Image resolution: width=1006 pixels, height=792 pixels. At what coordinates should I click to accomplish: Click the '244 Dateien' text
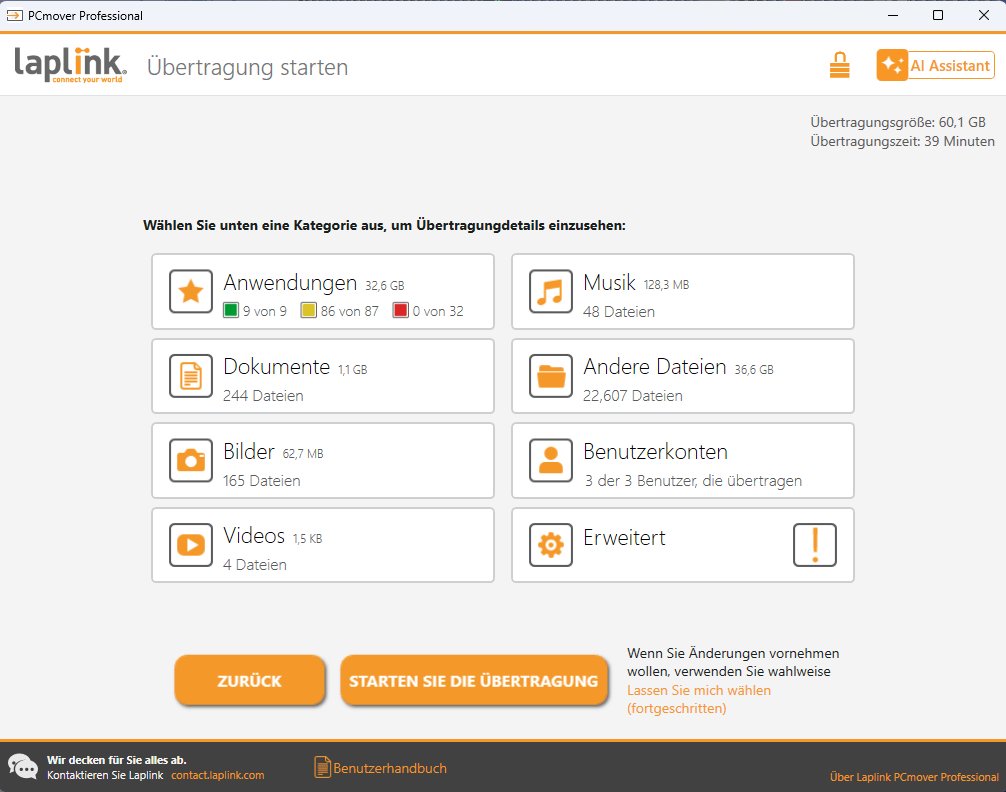(x=263, y=396)
